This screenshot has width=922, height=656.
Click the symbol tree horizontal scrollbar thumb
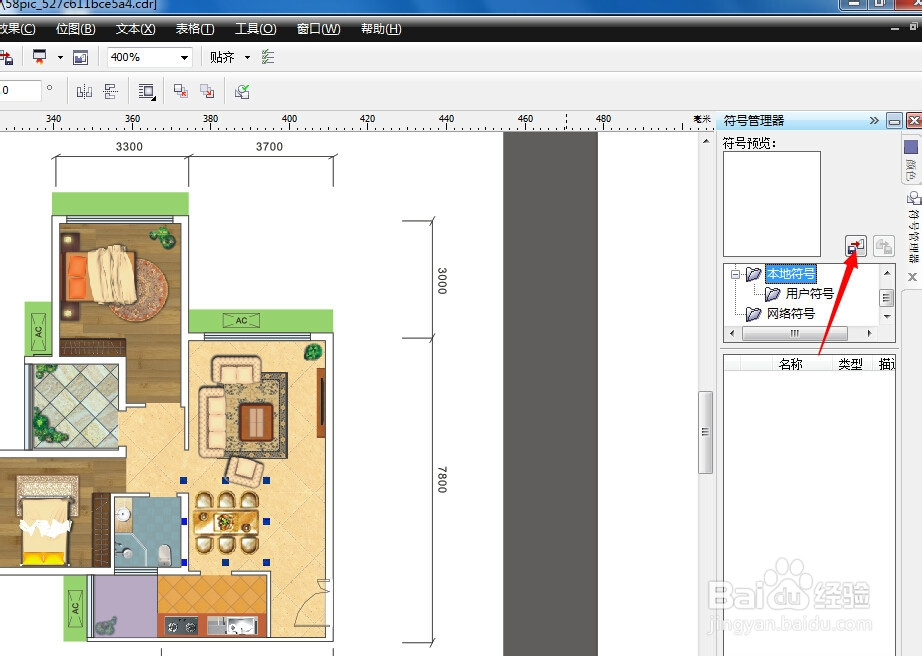(x=794, y=333)
